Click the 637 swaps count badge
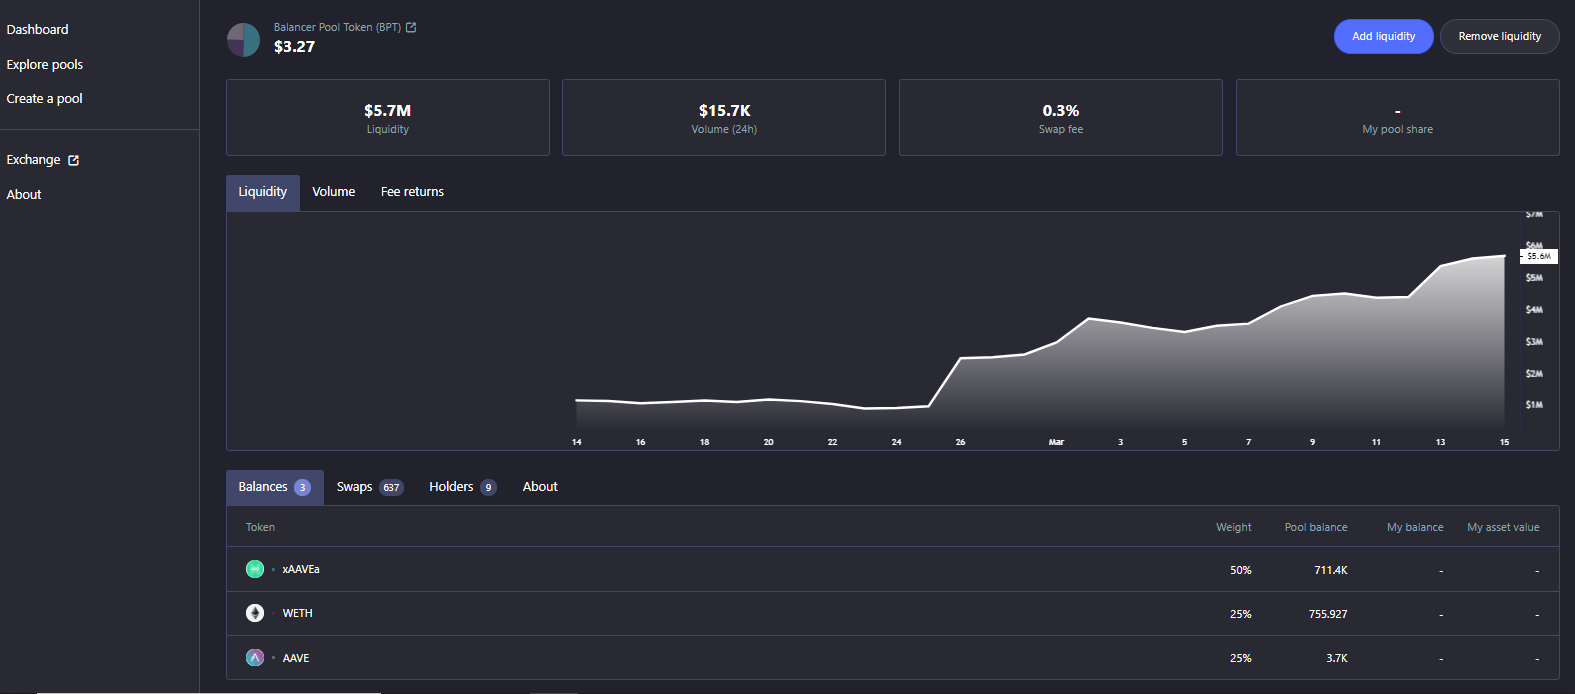Viewport: 1575px width, 694px height. point(391,488)
